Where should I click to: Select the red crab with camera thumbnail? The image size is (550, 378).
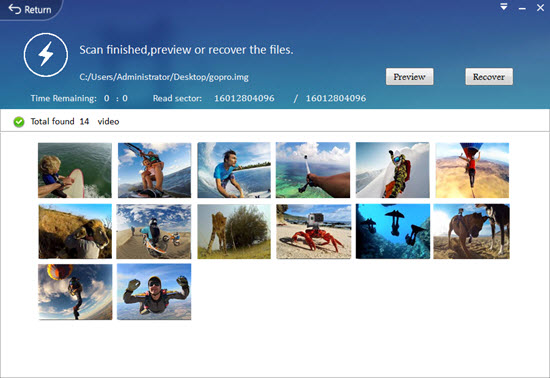coord(314,231)
